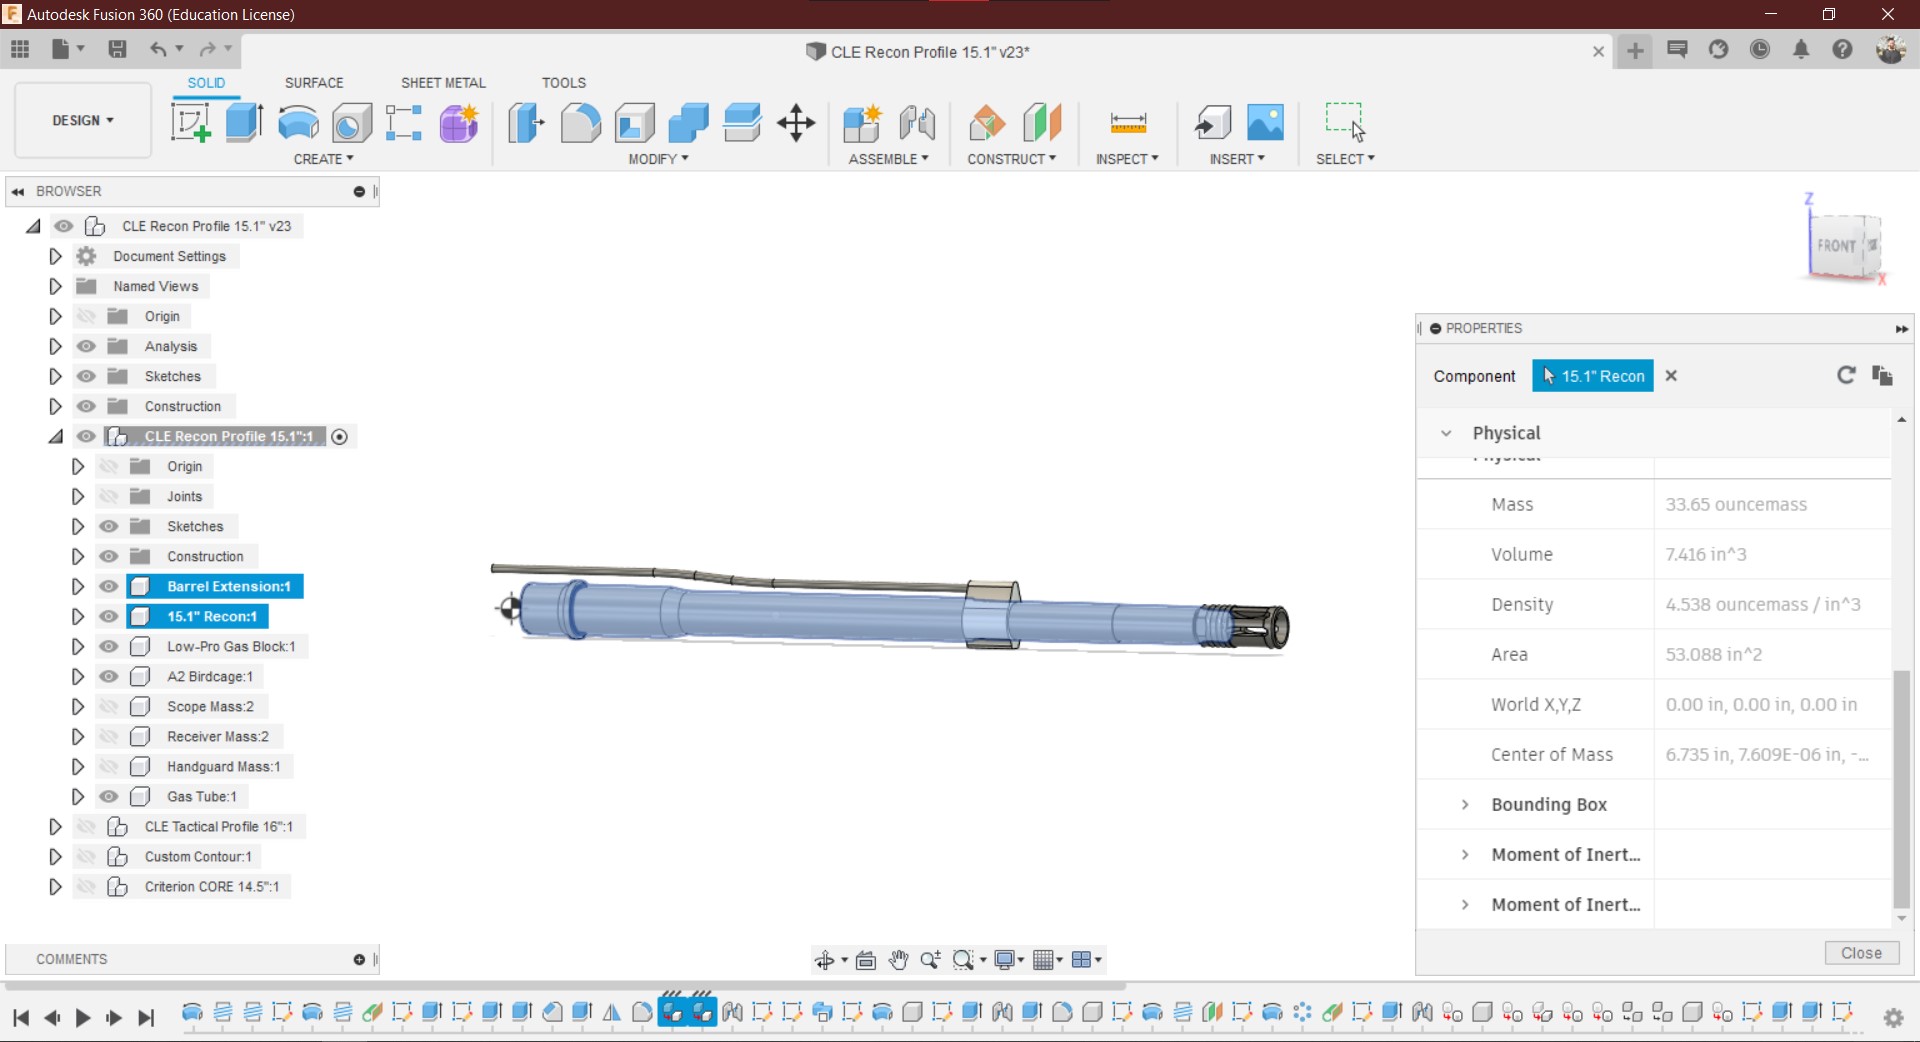Click the Extrude tool icon
Screen dimensions: 1920x1042
245,123
